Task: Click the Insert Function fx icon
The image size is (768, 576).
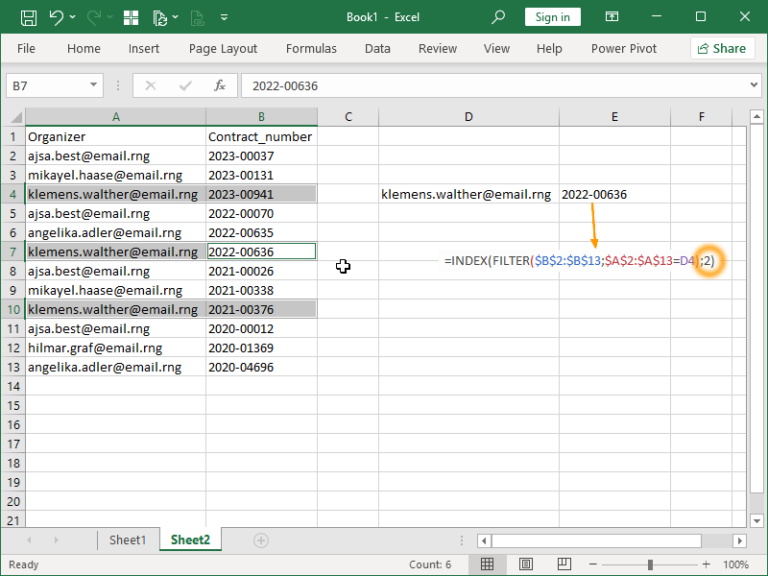Action: pyautogui.click(x=219, y=86)
